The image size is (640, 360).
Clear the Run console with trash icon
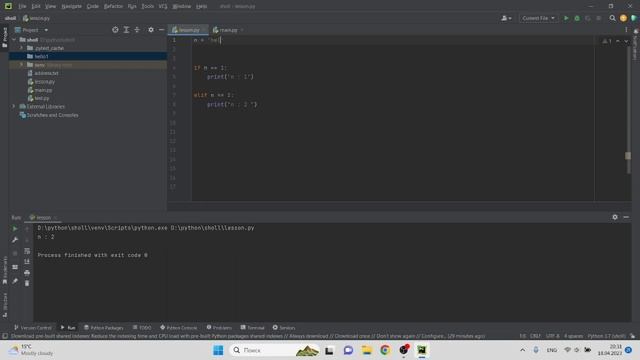coord(27,283)
